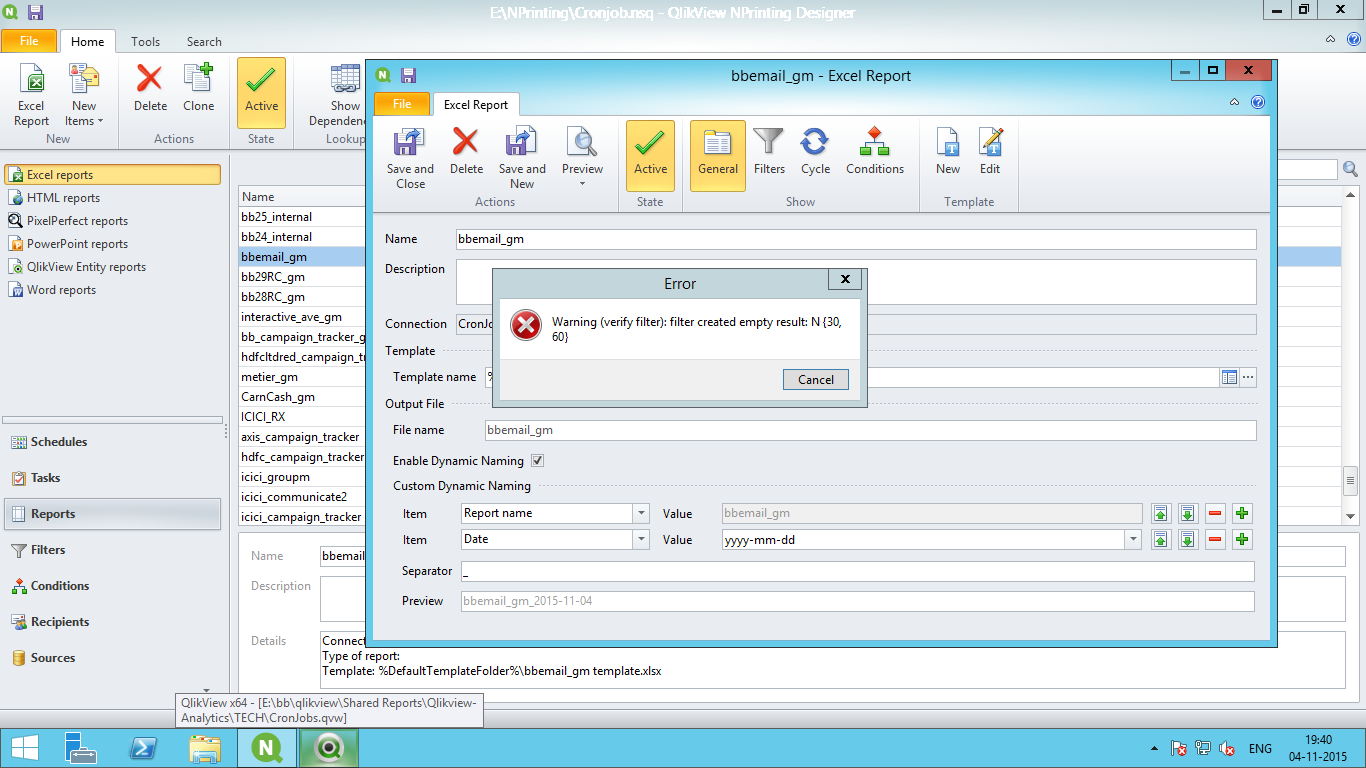Click Edit template icon

tap(990, 151)
